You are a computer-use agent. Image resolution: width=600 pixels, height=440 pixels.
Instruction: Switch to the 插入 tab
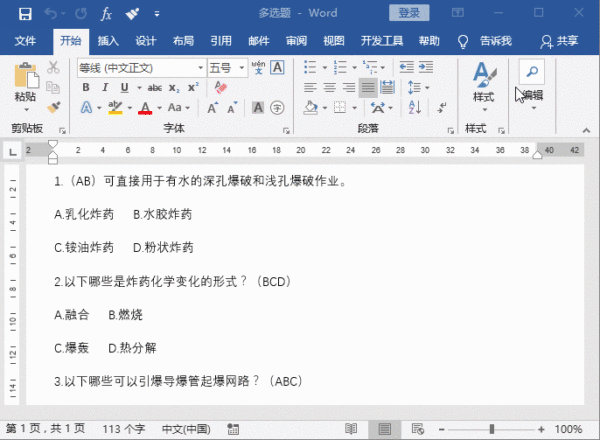click(x=108, y=41)
